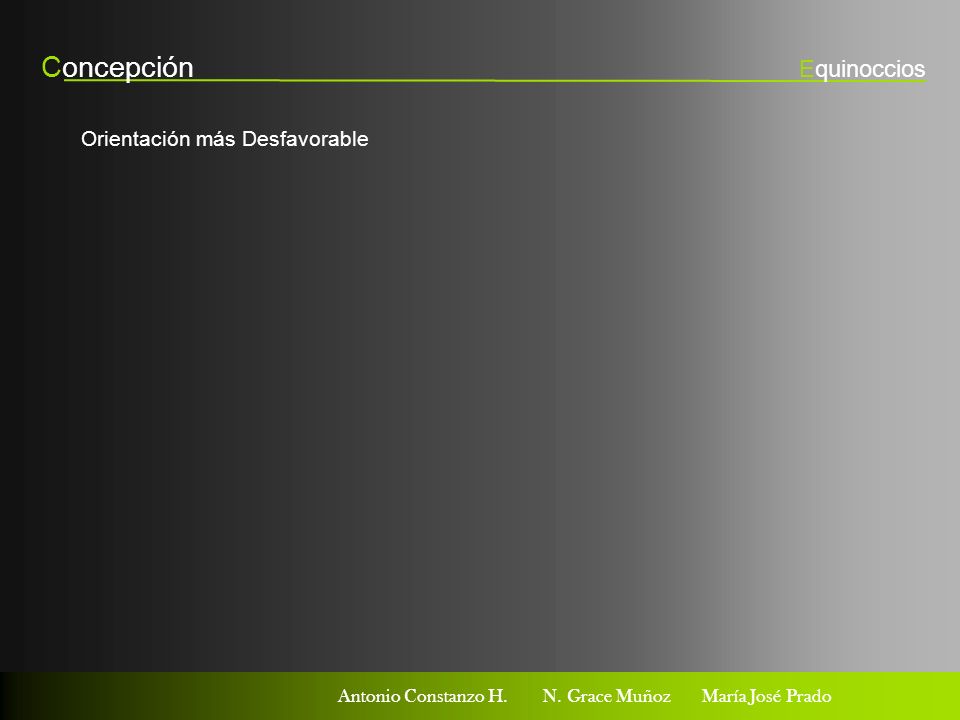Click the 'Equinoccios' heading text

pyautogui.click(x=862, y=69)
